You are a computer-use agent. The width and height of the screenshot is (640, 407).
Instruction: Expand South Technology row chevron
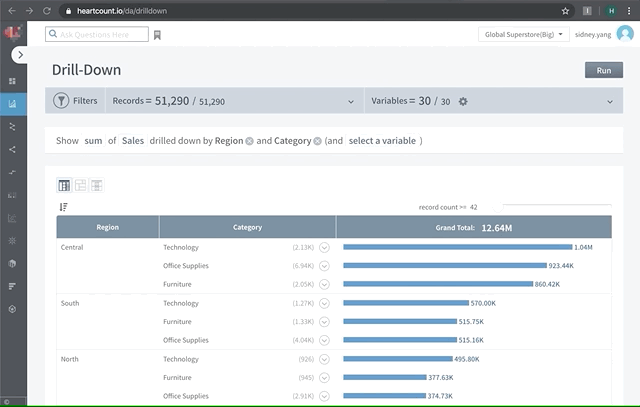point(324,303)
